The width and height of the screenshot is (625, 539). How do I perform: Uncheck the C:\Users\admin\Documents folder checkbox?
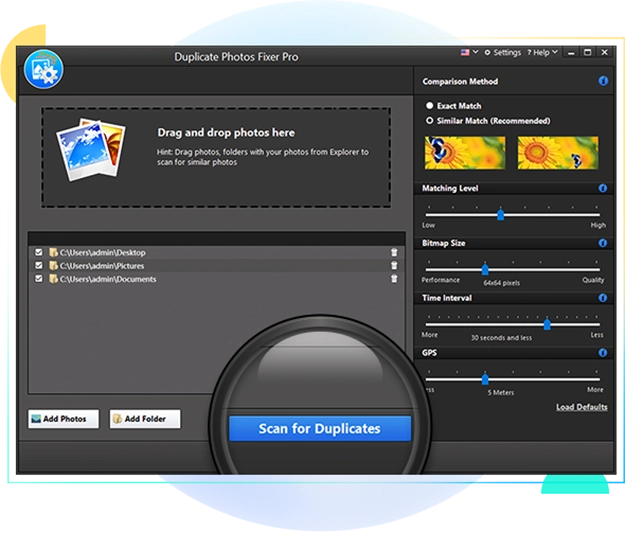(39, 278)
